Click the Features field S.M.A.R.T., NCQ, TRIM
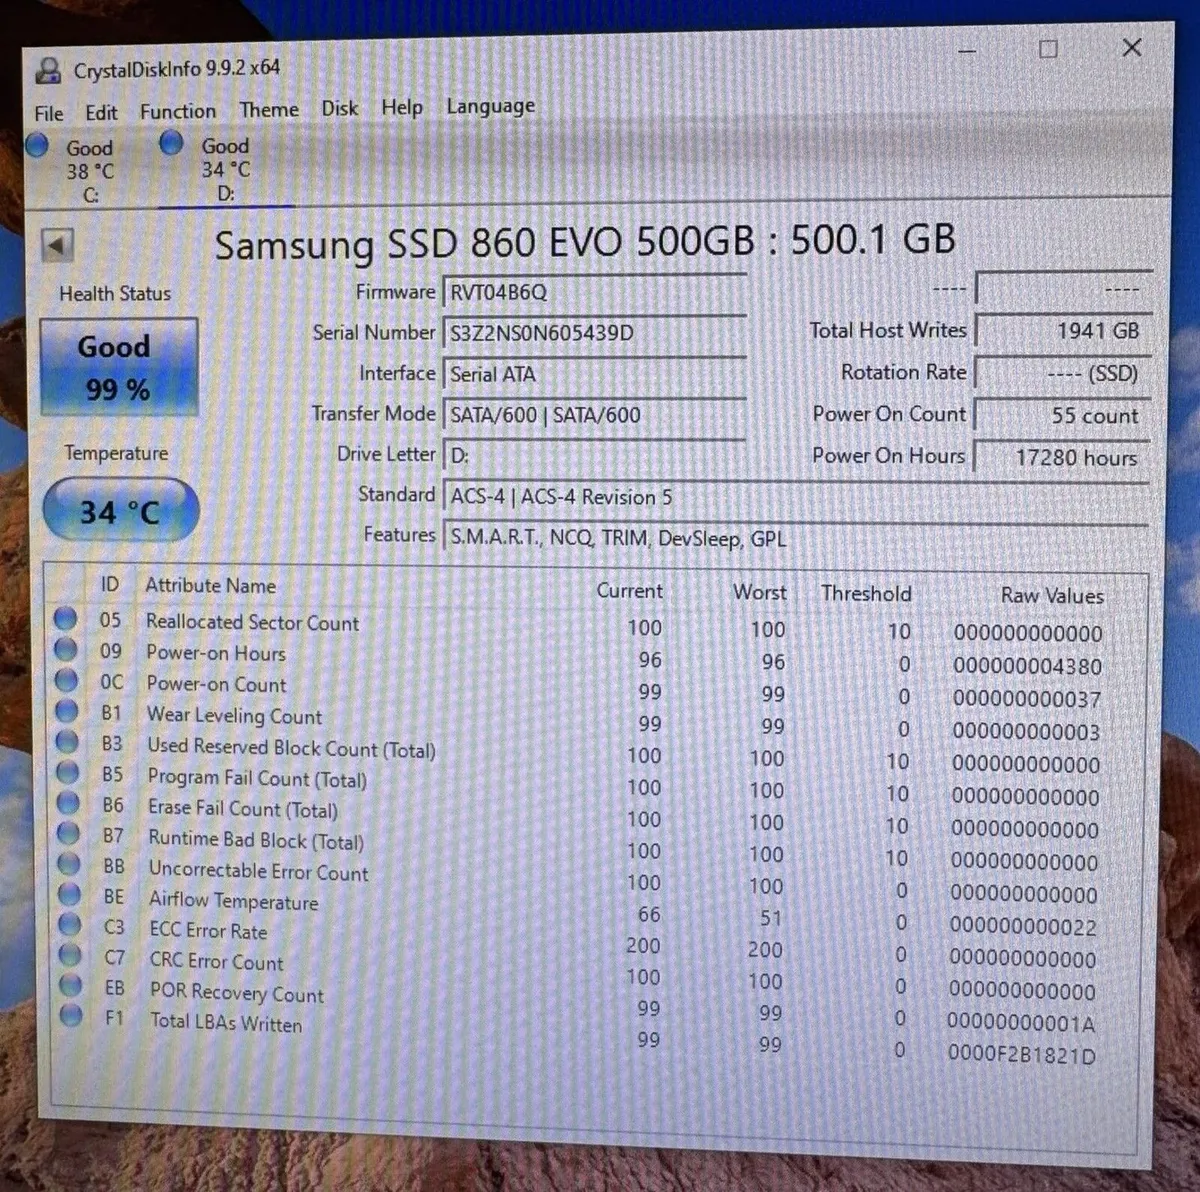Viewport: 1200px width, 1192px height. point(795,538)
